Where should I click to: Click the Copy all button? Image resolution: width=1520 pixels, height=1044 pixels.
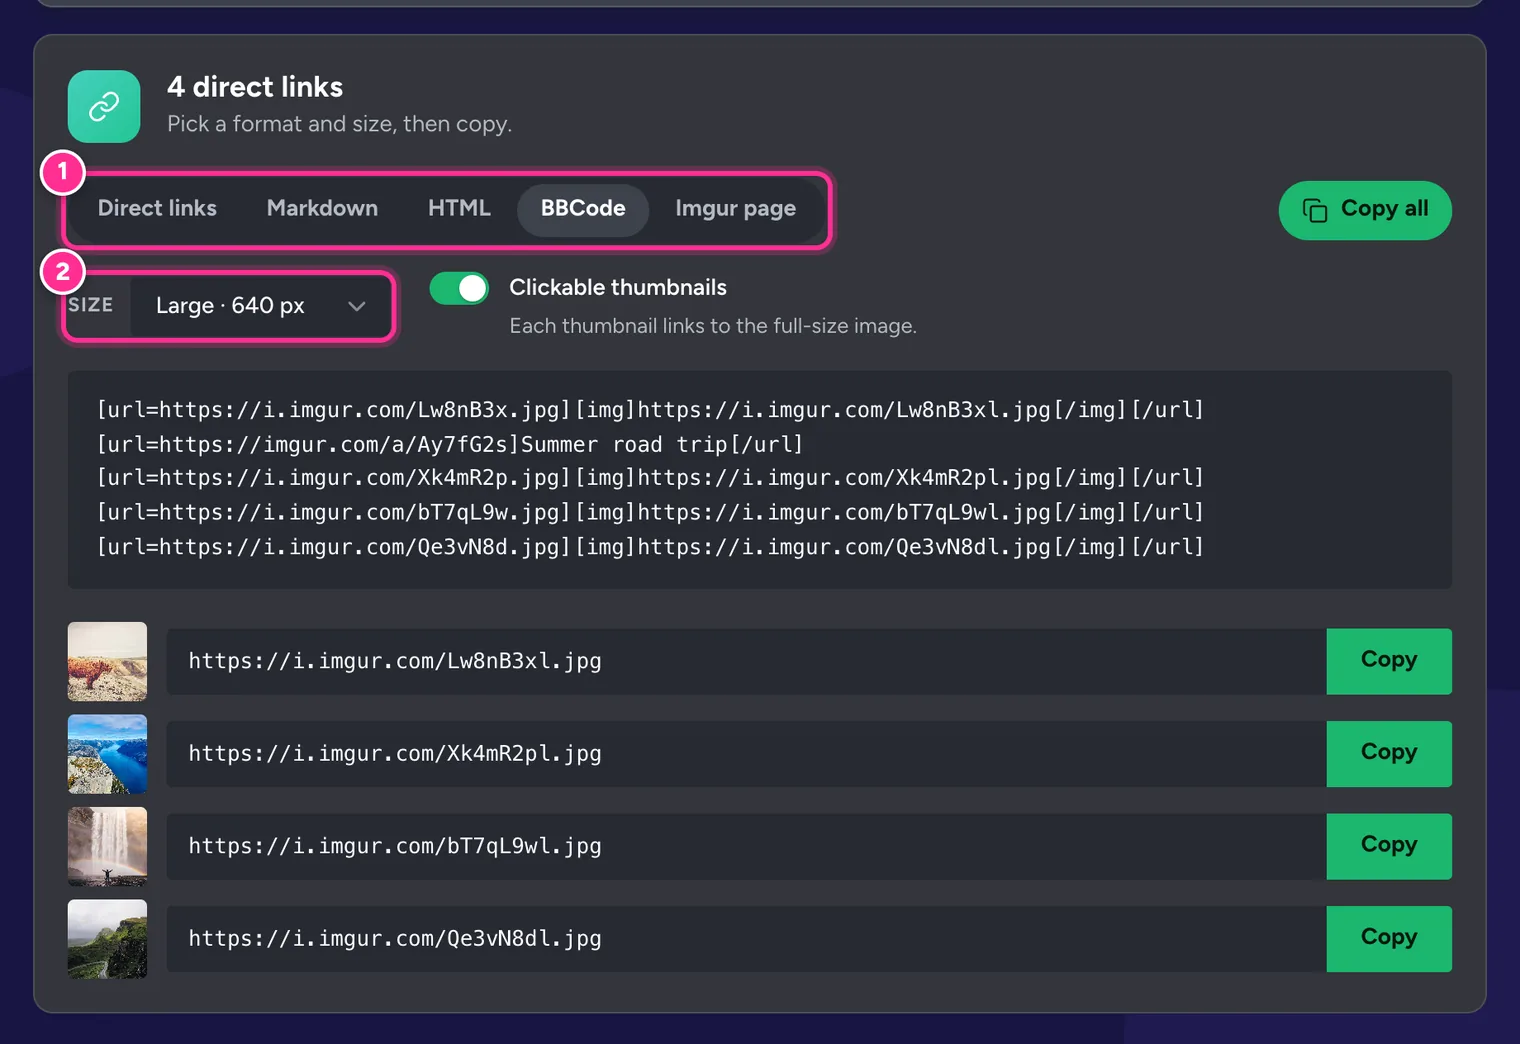[x=1365, y=210]
